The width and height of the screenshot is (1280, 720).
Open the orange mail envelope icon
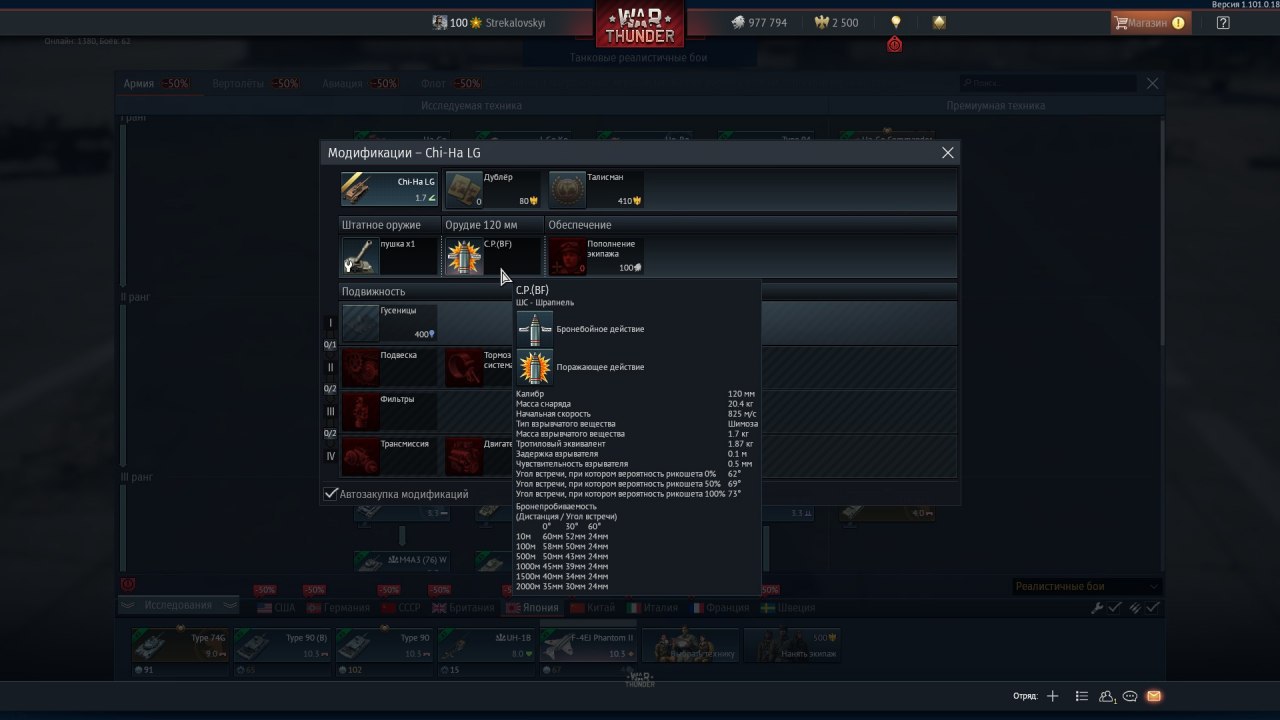[1153, 696]
